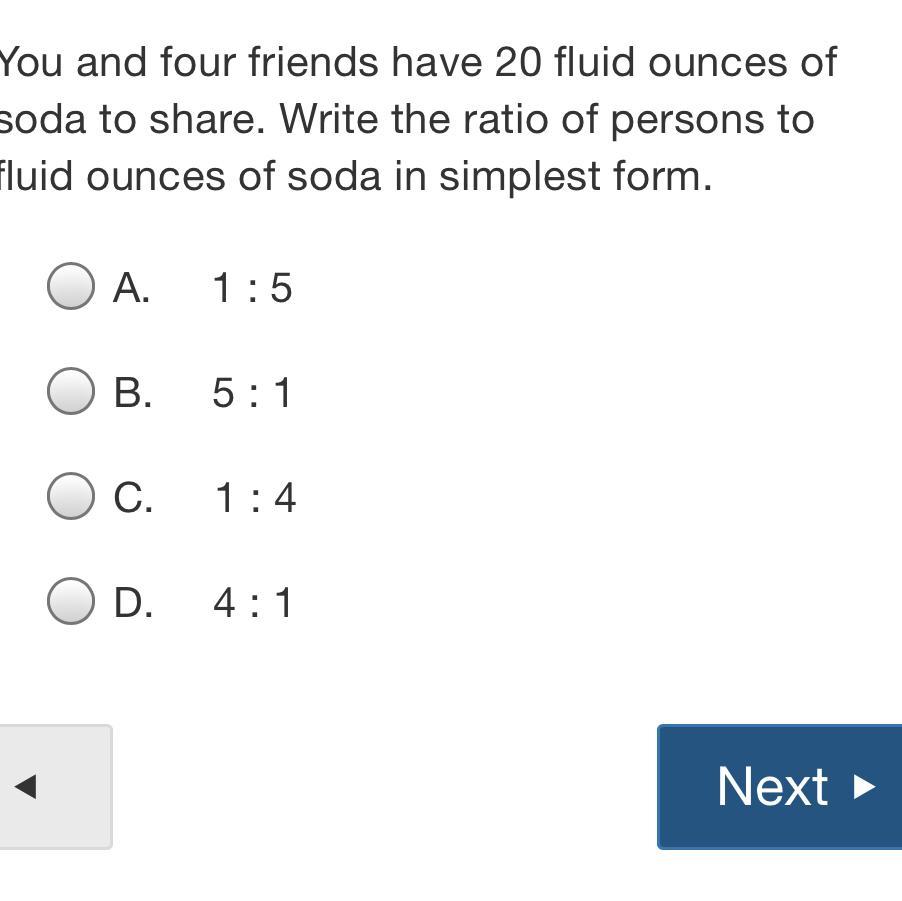Click the '4 : 1' ratio answer text
The image size is (902, 901).
(253, 603)
